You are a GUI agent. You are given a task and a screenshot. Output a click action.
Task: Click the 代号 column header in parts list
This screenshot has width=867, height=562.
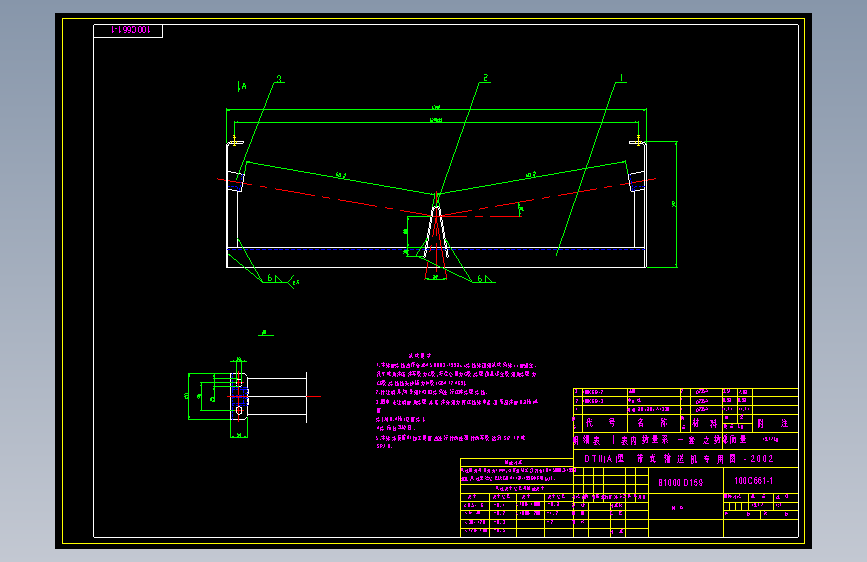(600, 423)
